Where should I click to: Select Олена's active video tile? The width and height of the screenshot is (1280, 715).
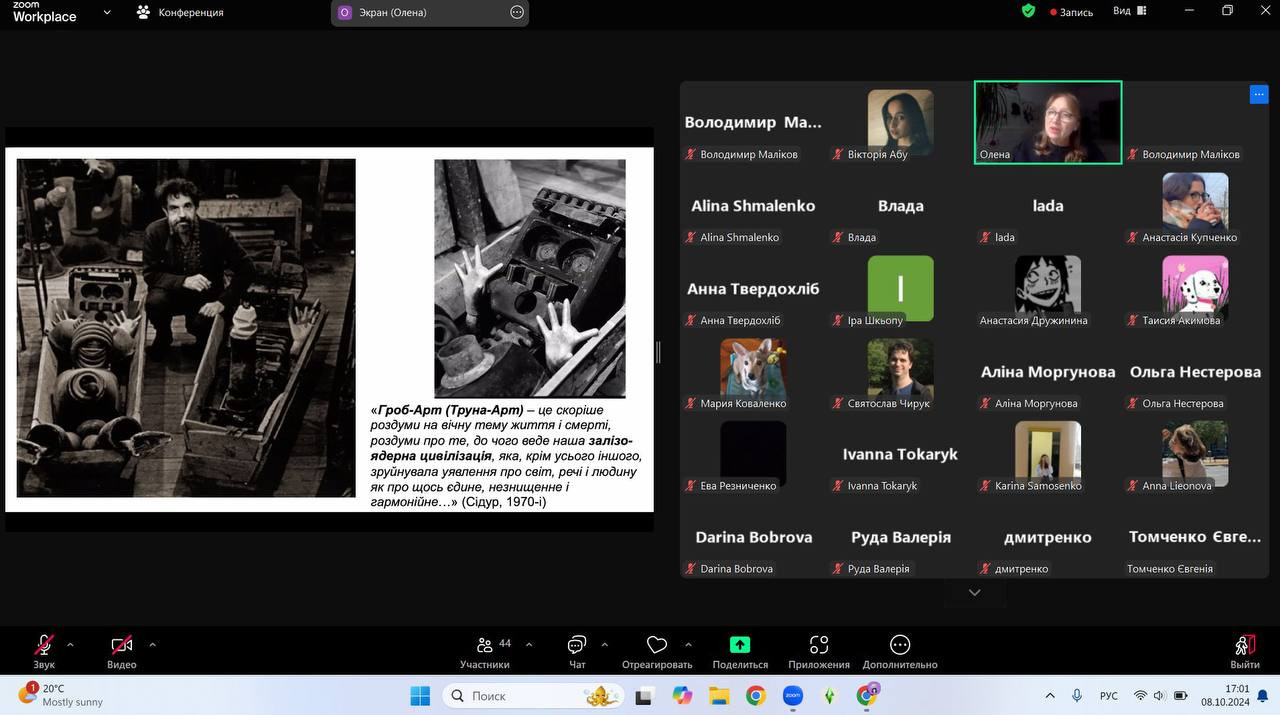coord(1048,122)
